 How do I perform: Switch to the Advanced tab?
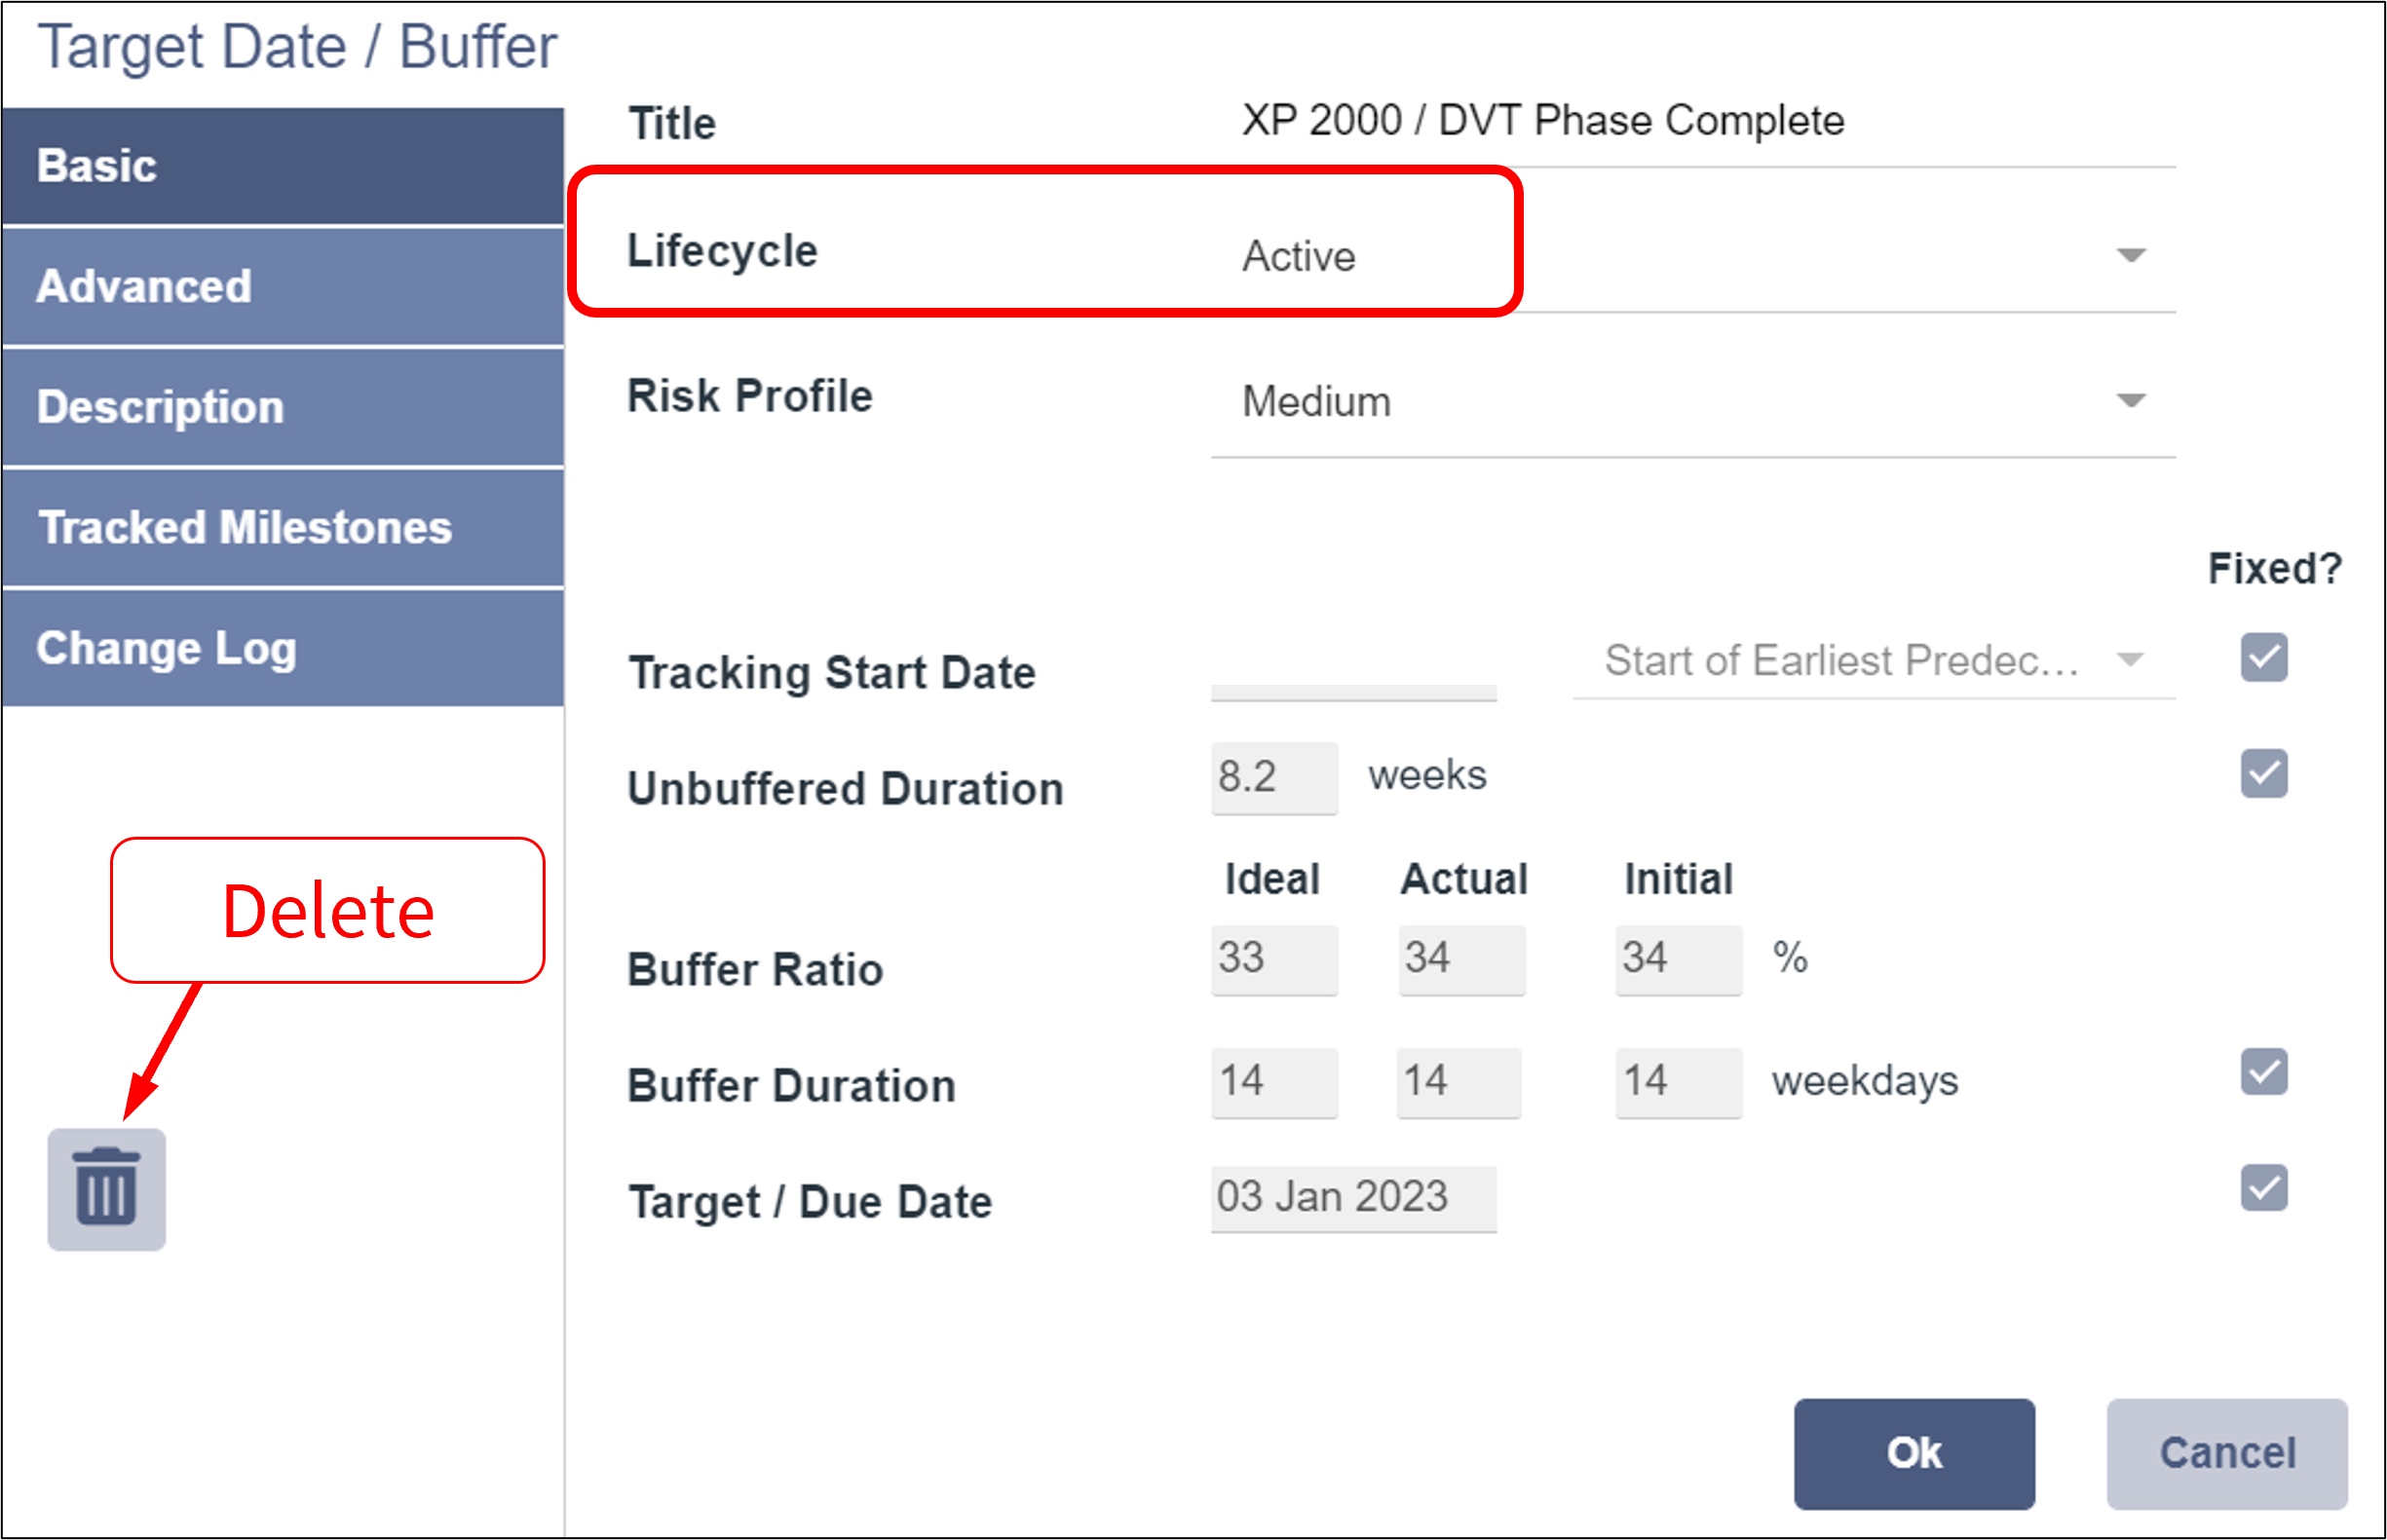click(x=283, y=287)
